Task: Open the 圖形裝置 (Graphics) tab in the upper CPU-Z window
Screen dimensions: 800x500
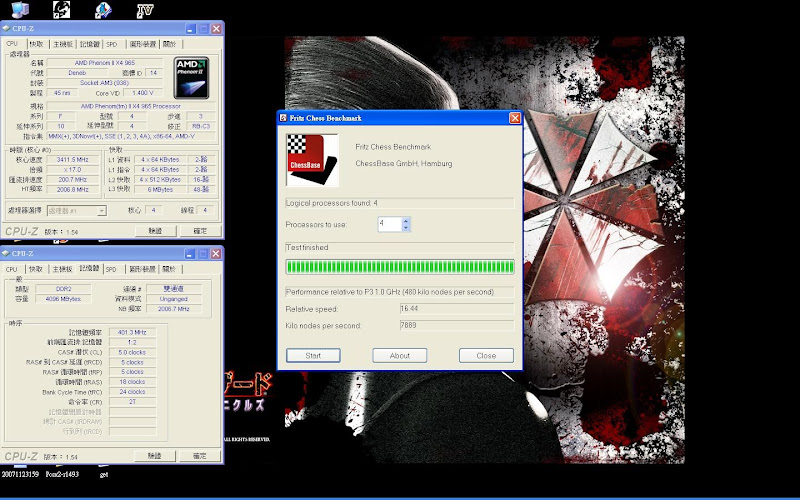Action: click(x=142, y=44)
